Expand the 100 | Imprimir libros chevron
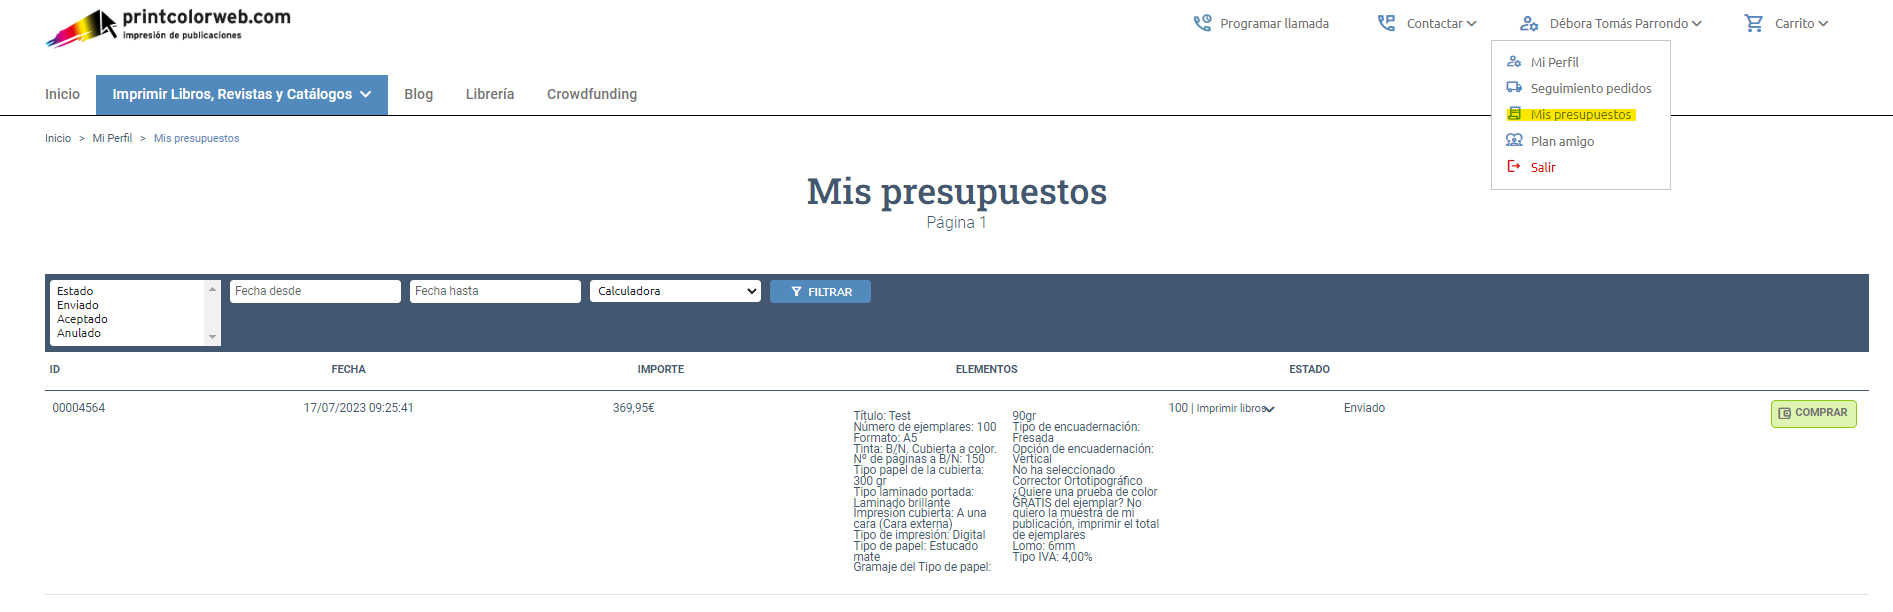Viewport: 1893px width, 612px height. [x=1269, y=409]
